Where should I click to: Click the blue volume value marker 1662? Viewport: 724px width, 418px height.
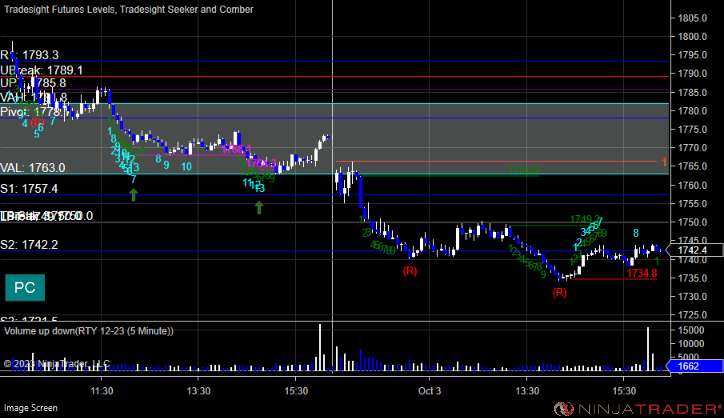tap(695, 366)
